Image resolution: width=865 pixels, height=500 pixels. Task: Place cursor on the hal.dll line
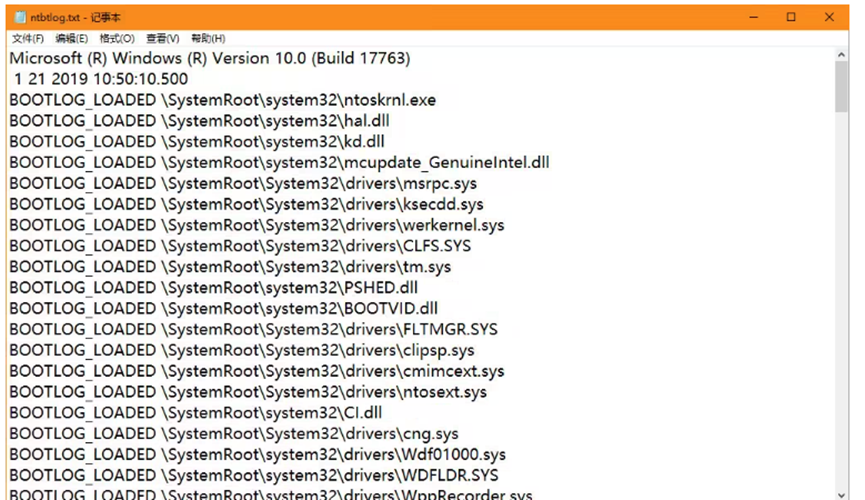[x=199, y=121]
